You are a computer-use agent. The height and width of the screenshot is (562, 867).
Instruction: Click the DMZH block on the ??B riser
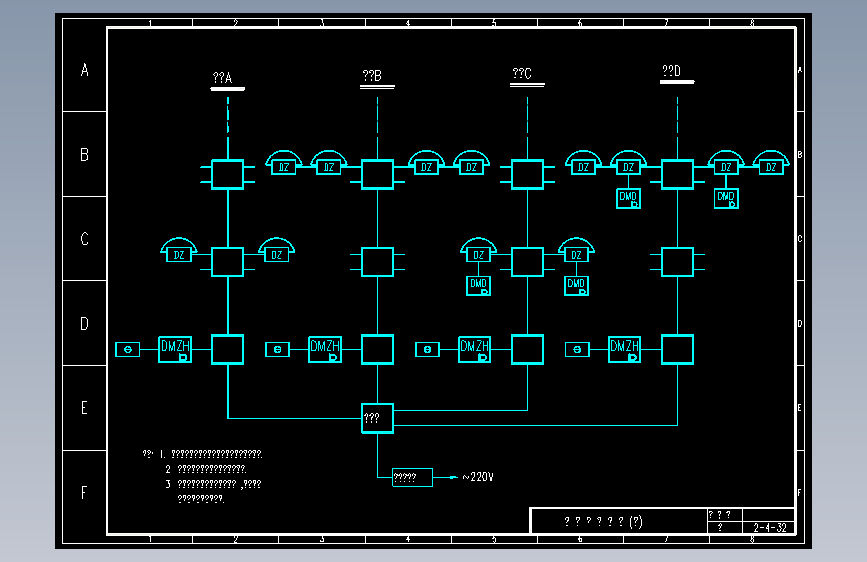[325, 350]
